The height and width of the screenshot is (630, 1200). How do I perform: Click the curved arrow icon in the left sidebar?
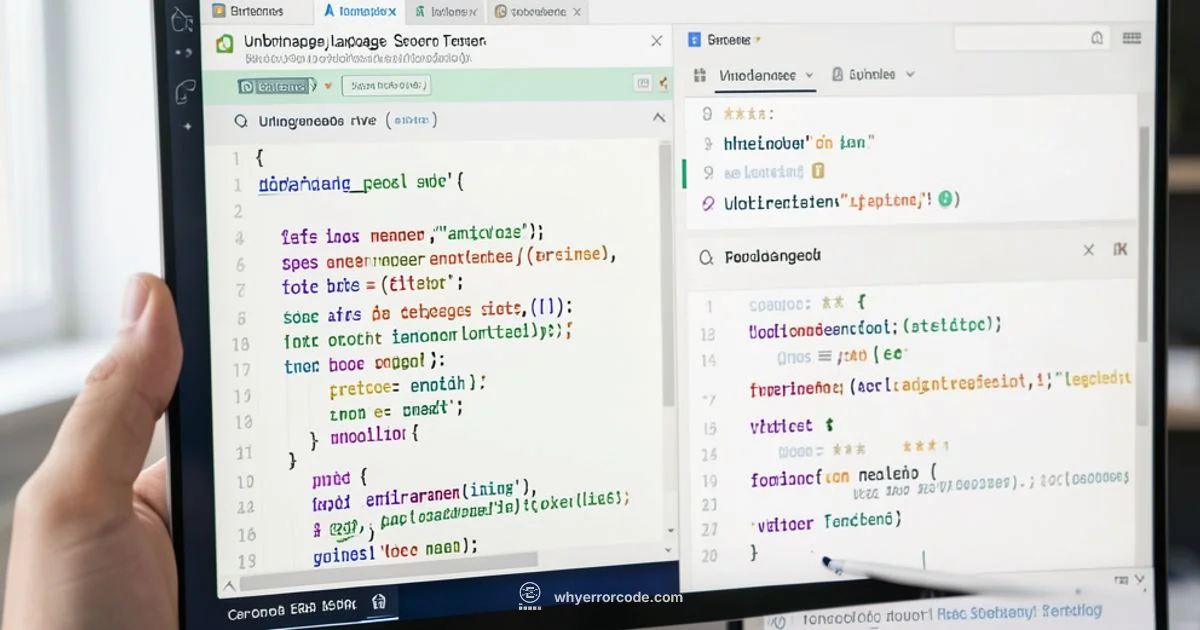pos(185,92)
